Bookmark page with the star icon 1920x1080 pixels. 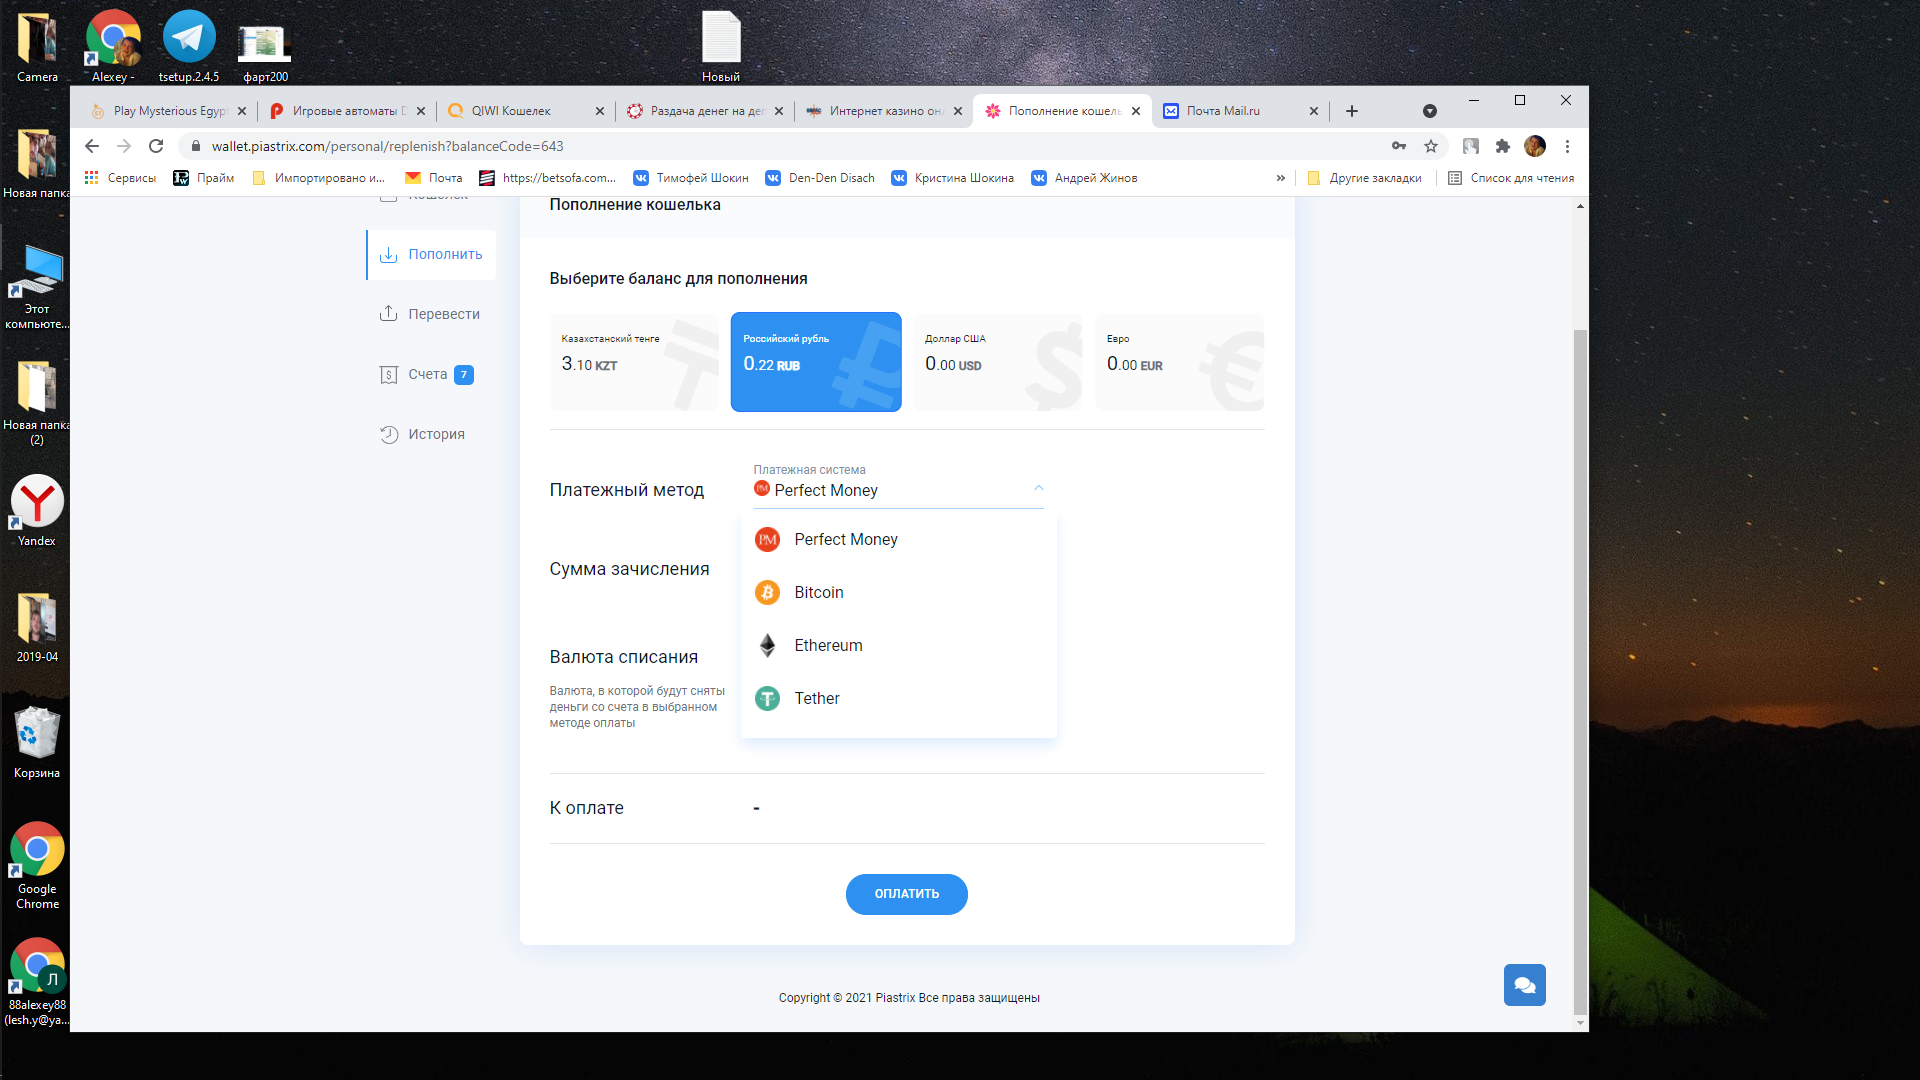pyautogui.click(x=1431, y=146)
